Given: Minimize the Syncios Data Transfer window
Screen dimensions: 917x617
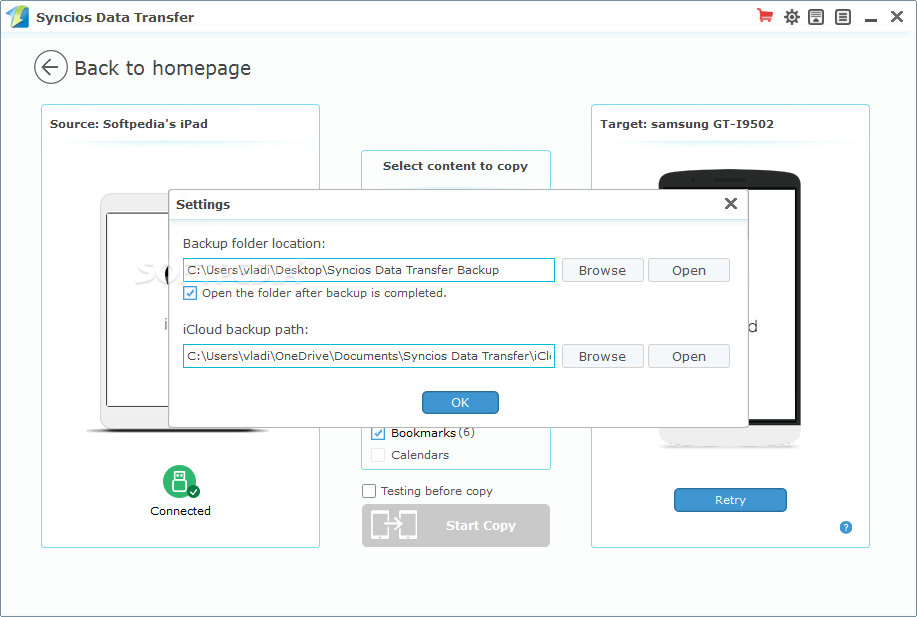Looking at the screenshot, I should click(871, 18).
